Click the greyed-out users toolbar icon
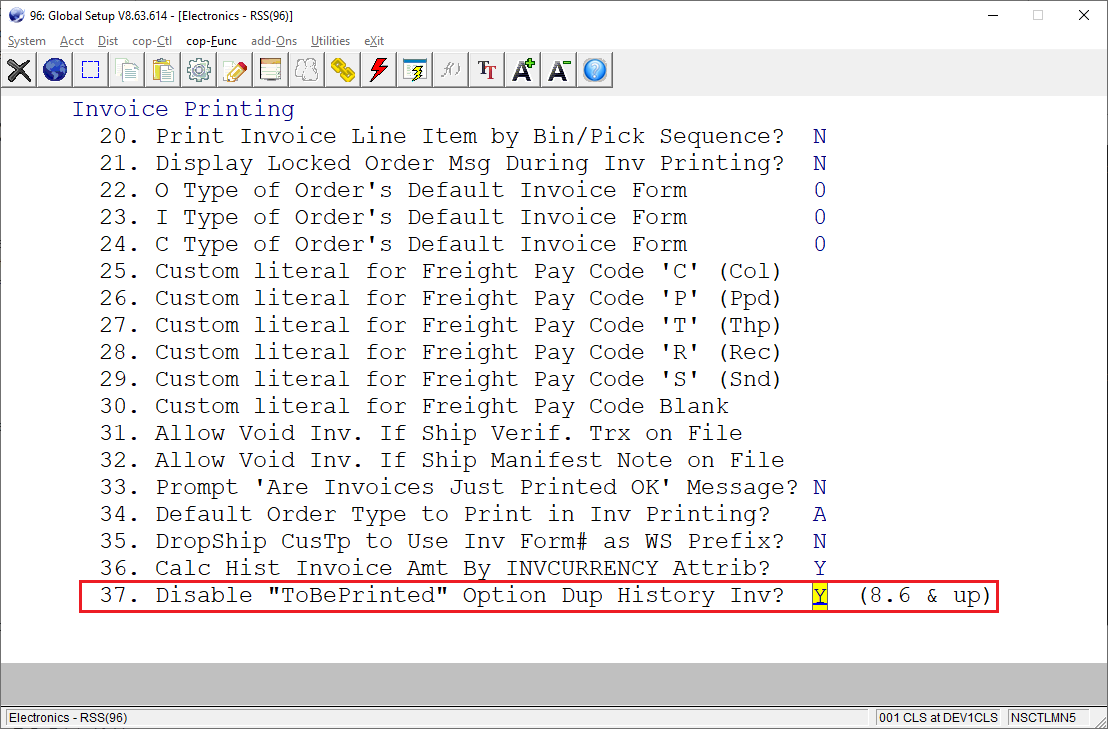The image size is (1108, 729). (307, 70)
